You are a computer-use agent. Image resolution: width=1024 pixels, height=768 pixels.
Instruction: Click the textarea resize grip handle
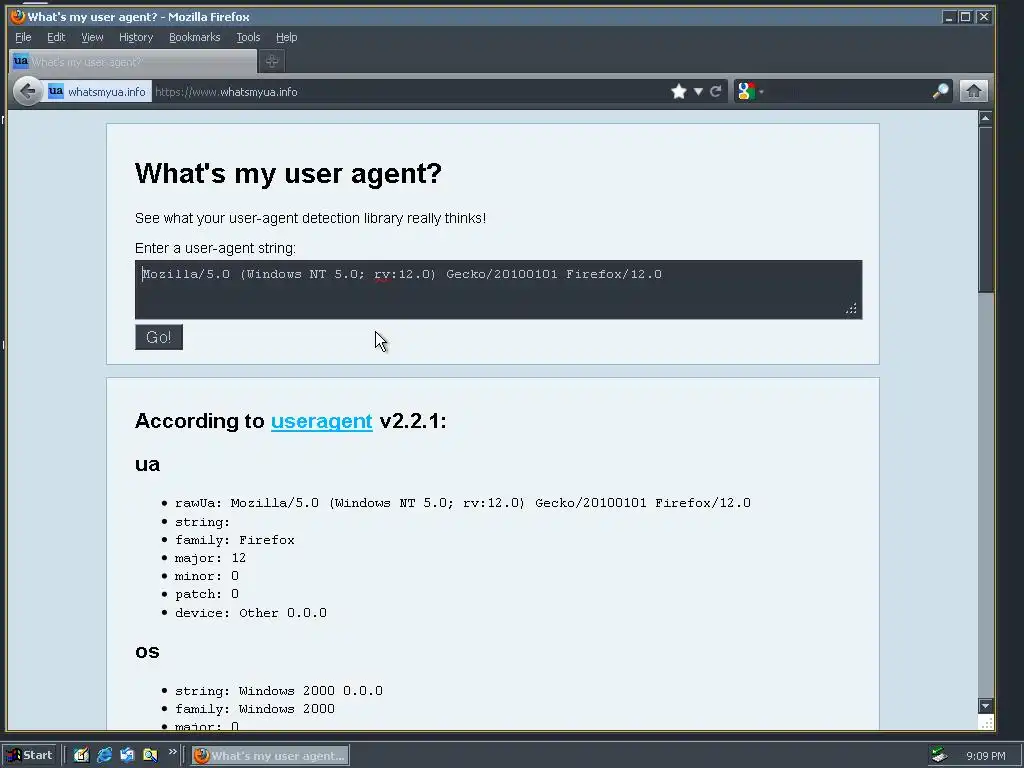[852, 309]
